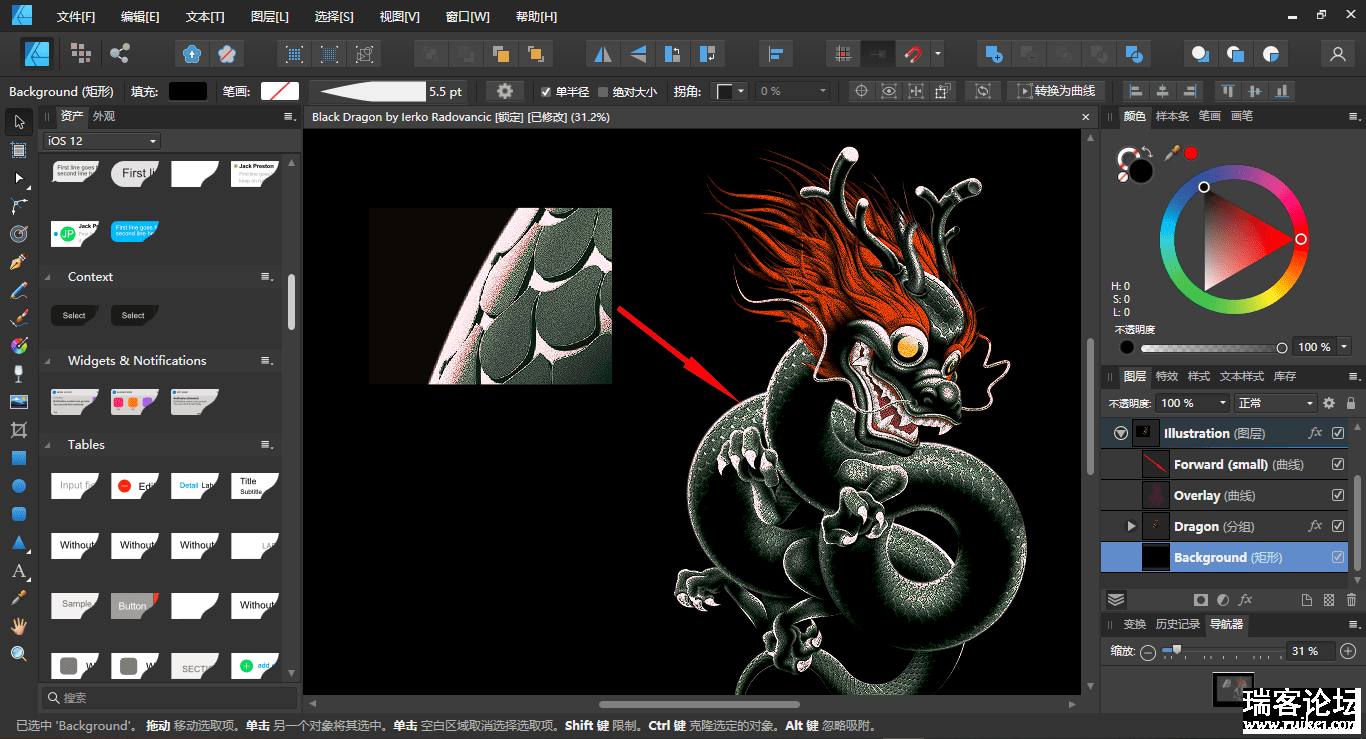
Task: Hide the Overlay layer via its checkbox
Action: (1338, 495)
